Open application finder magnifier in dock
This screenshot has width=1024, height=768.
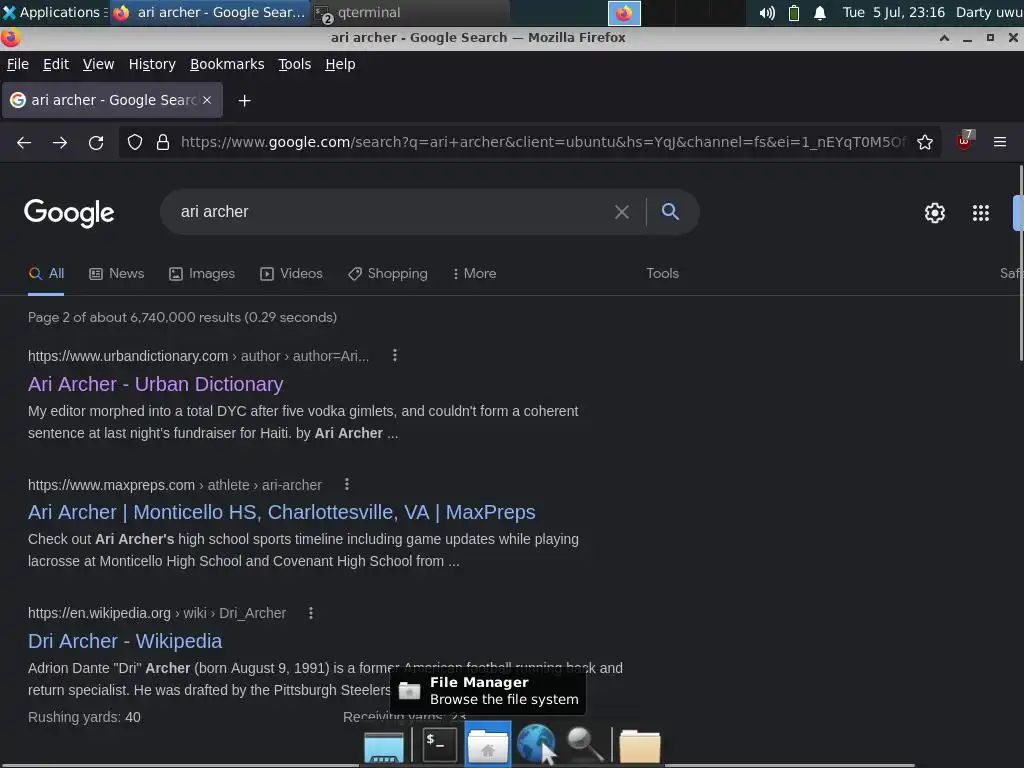584,745
